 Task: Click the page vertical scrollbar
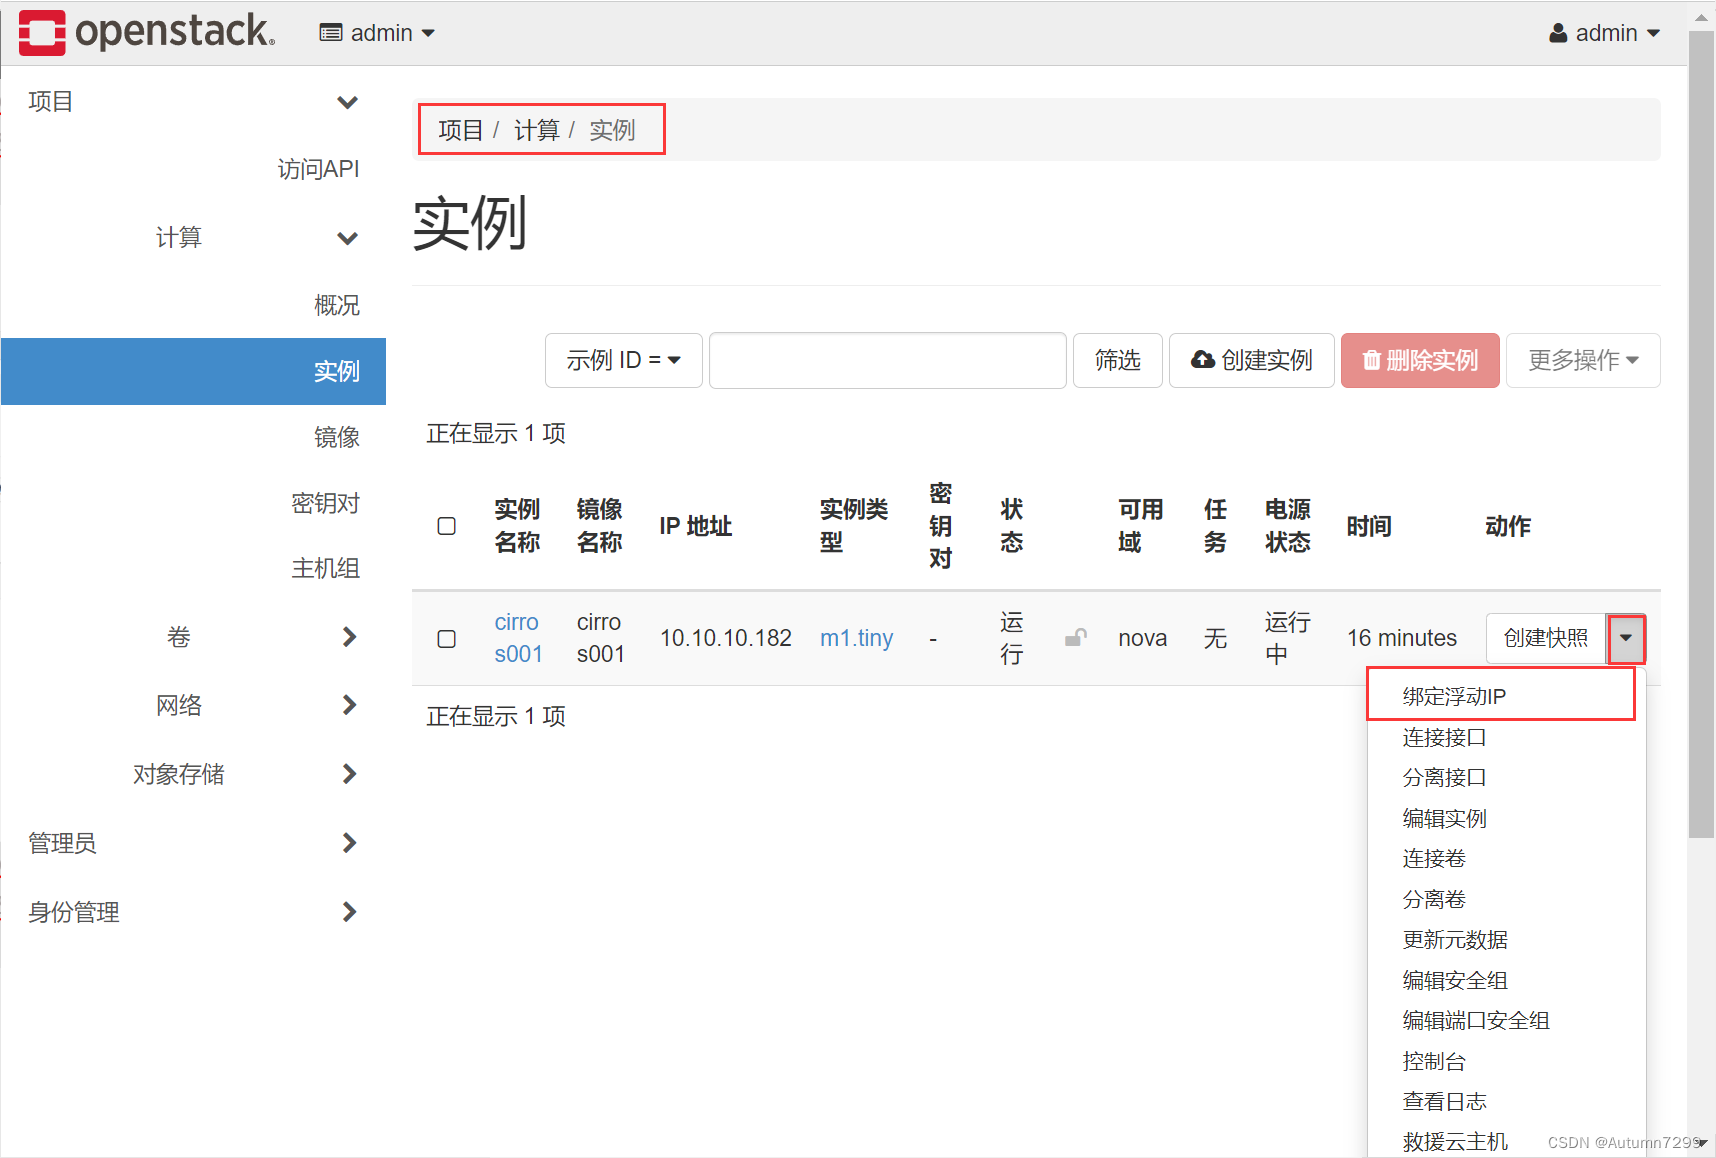[1701, 433]
